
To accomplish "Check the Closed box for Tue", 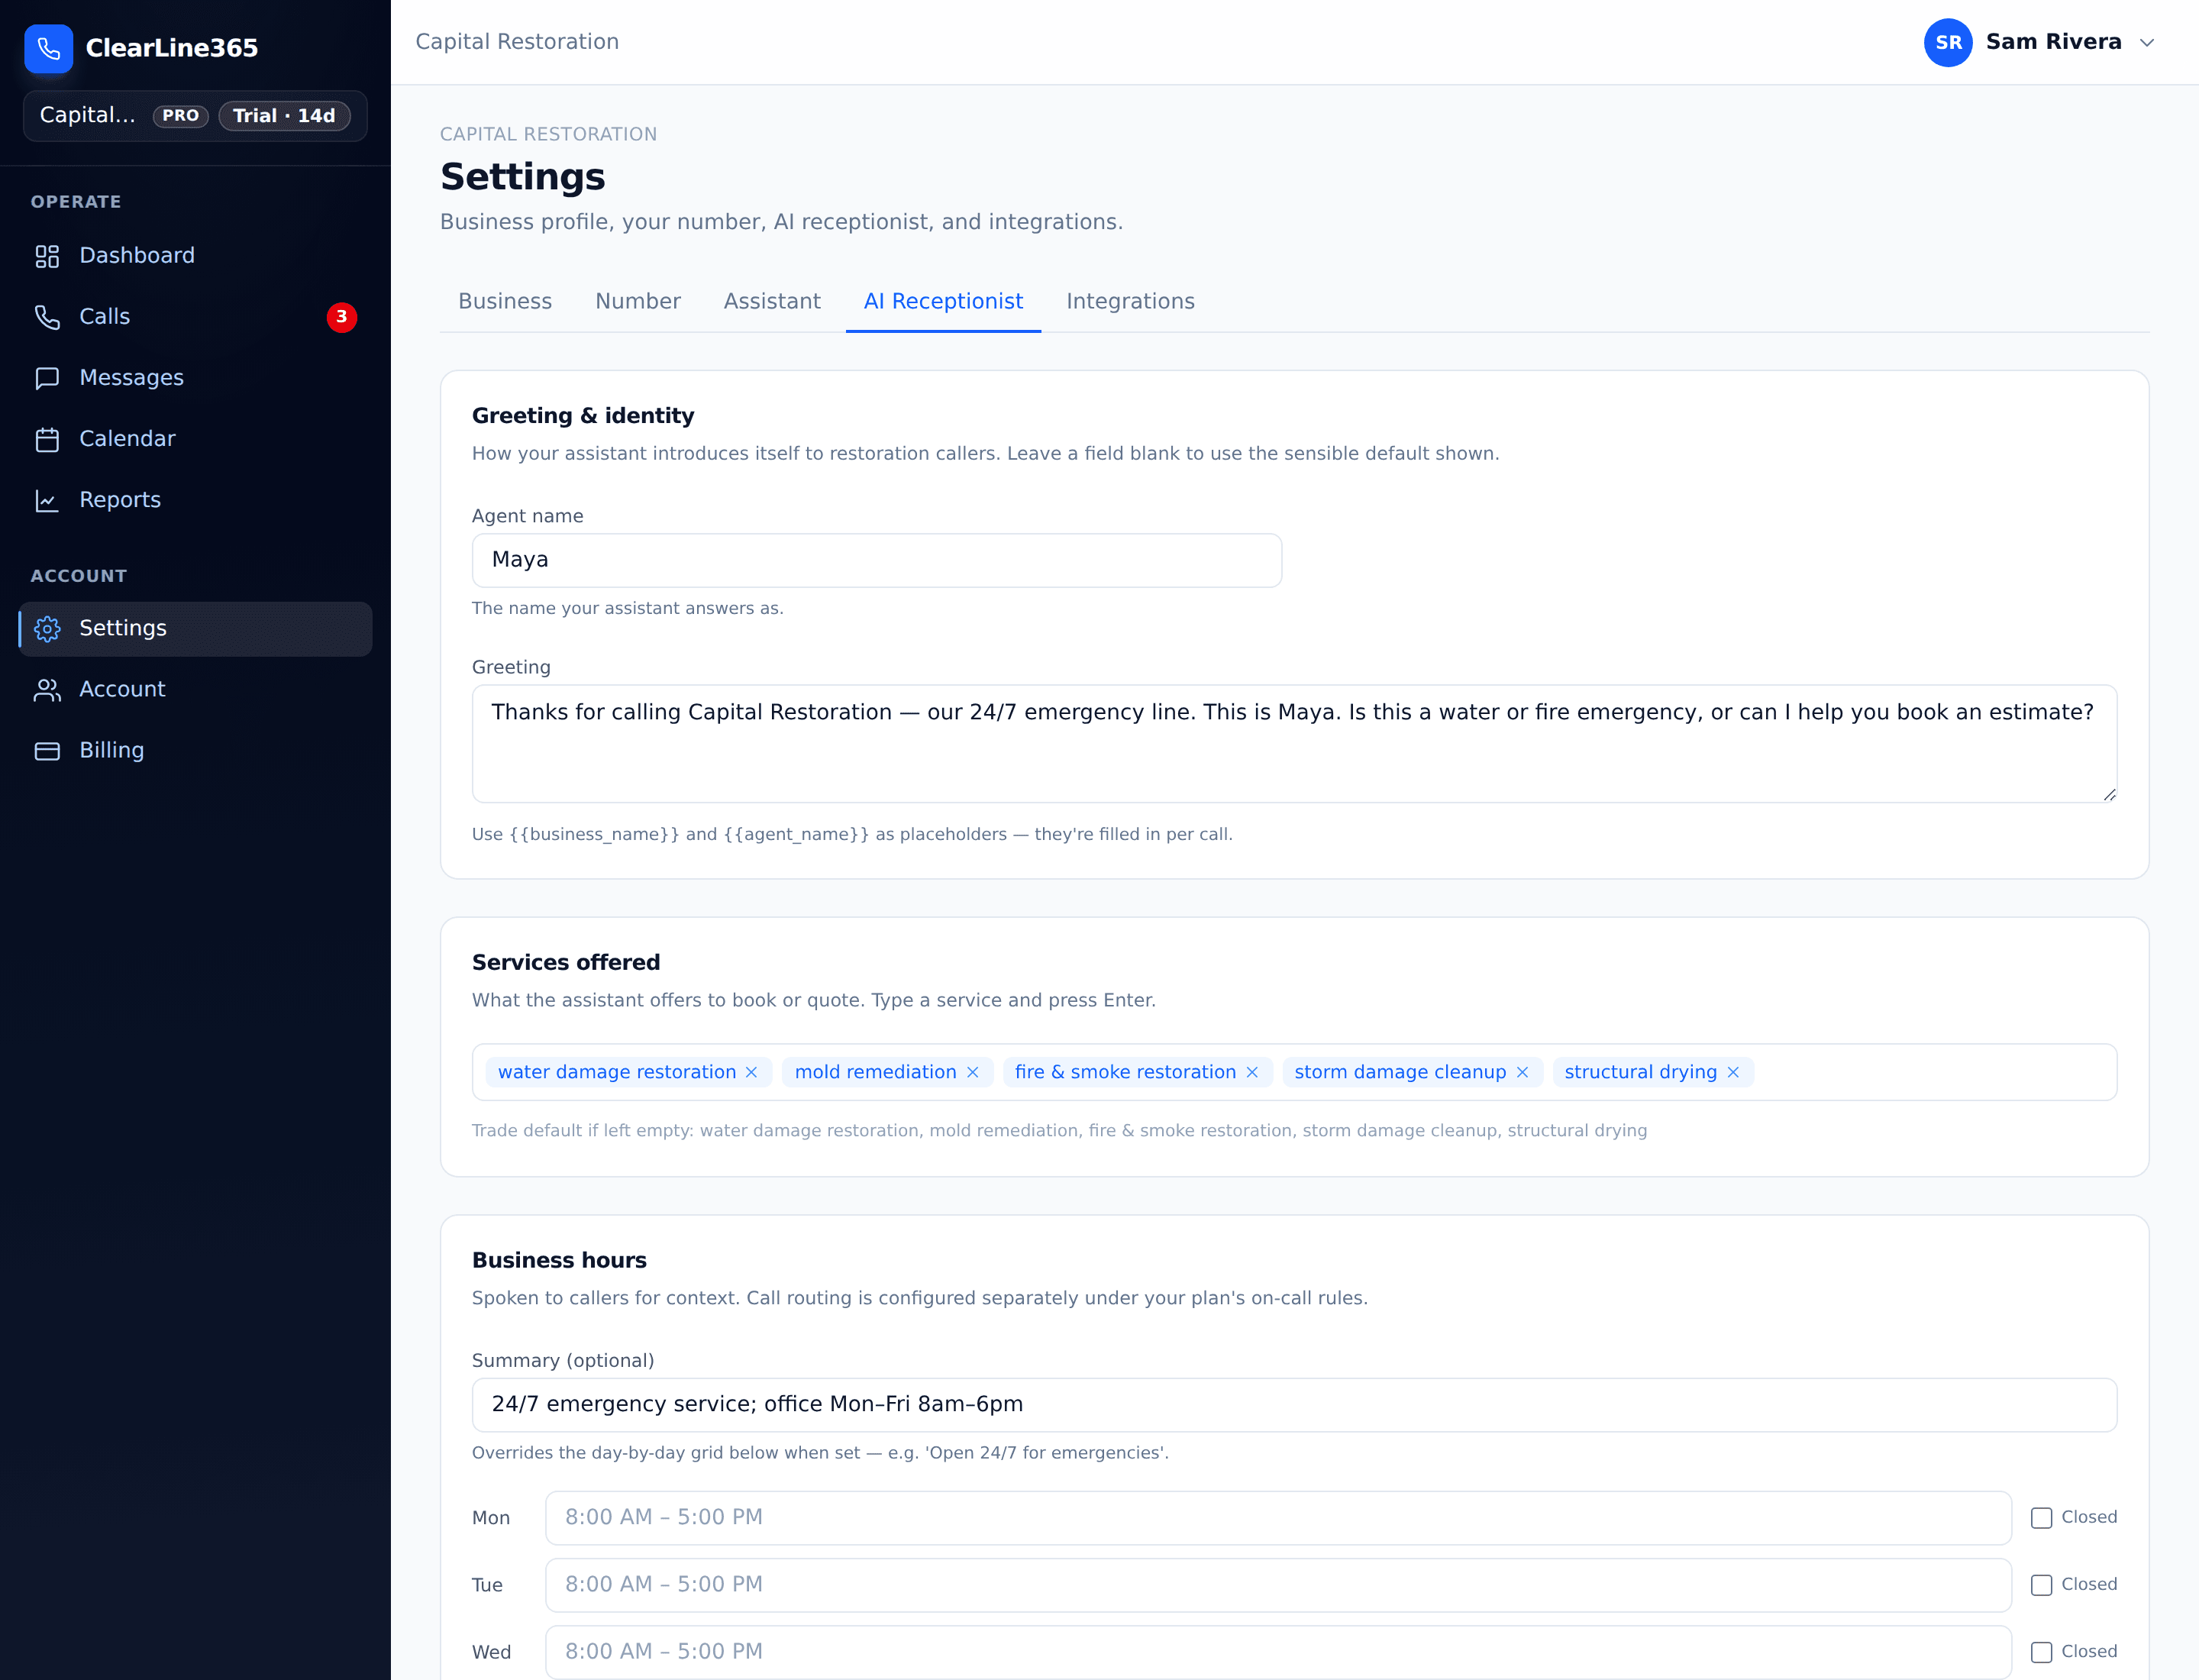I will click(x=2042, y=1585).
